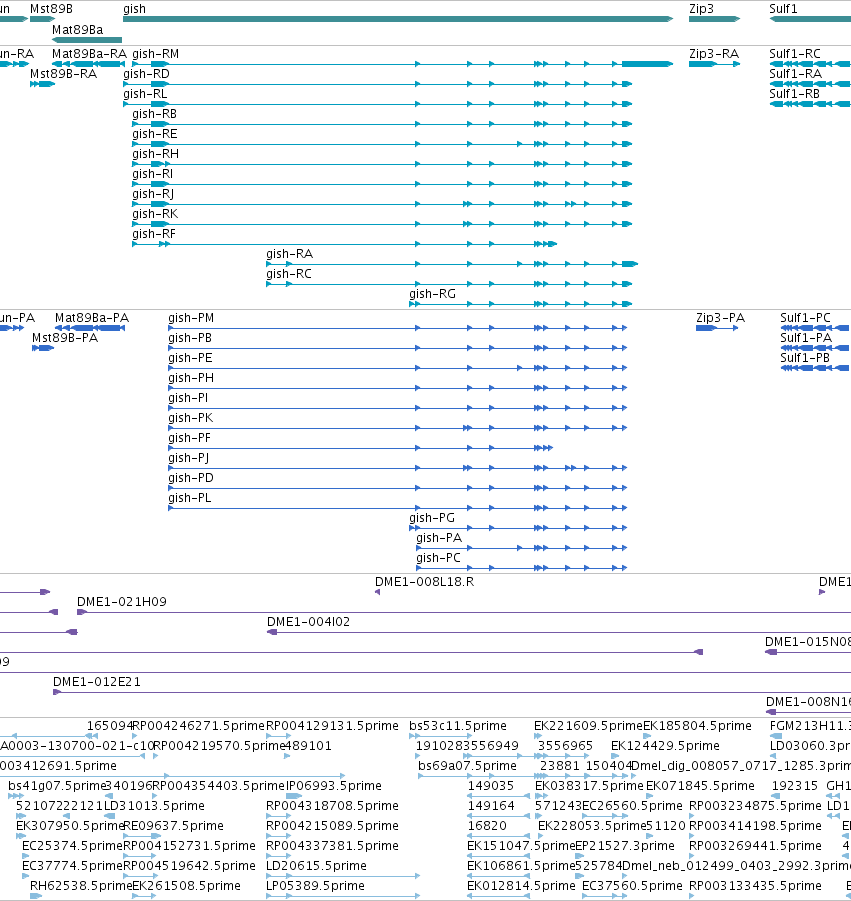
Task: Click transcript gish-RD
Action: [378, 84]
